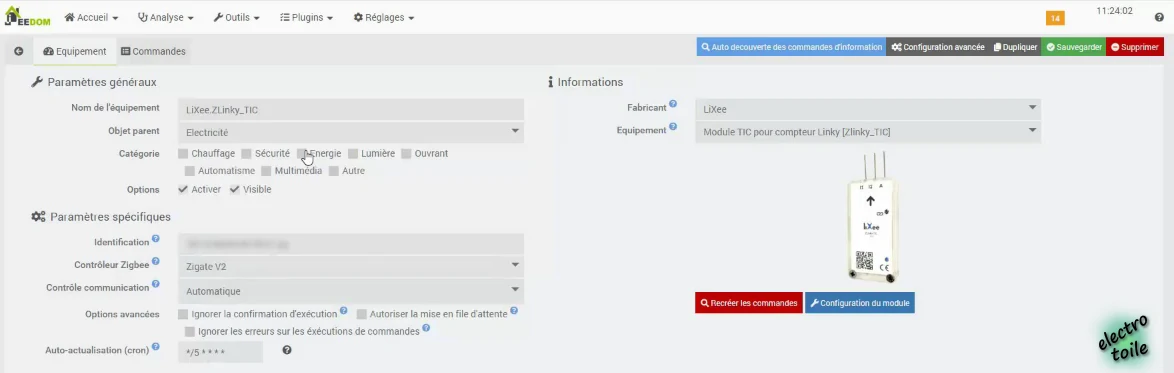This screenshot has width=1174, height=373.
Task: Click help icon next to Identification
Action: click(156, 240)
